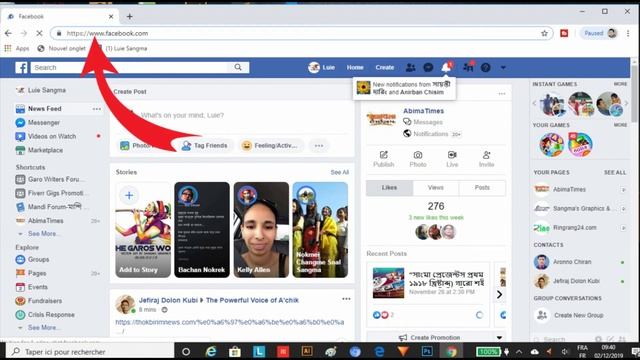640x360 pixels.
Task: View Kelly Allen's story
Action: (x=261, y=230)
